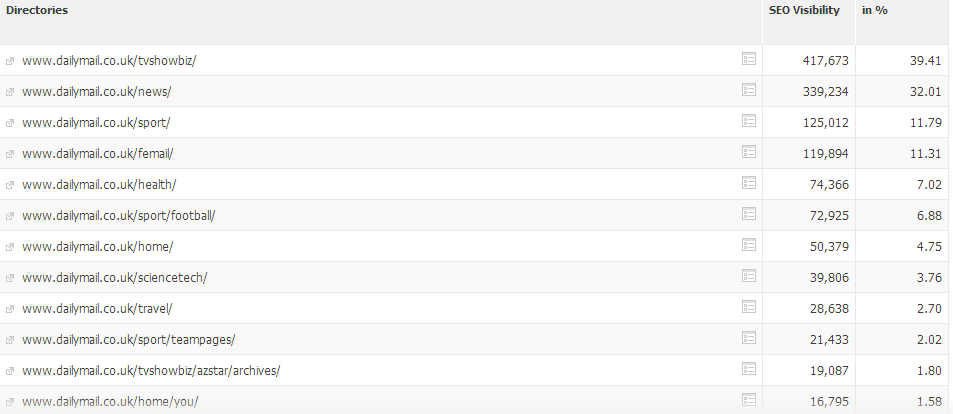Click external link icon beside home/you directory

pos(10,402)
